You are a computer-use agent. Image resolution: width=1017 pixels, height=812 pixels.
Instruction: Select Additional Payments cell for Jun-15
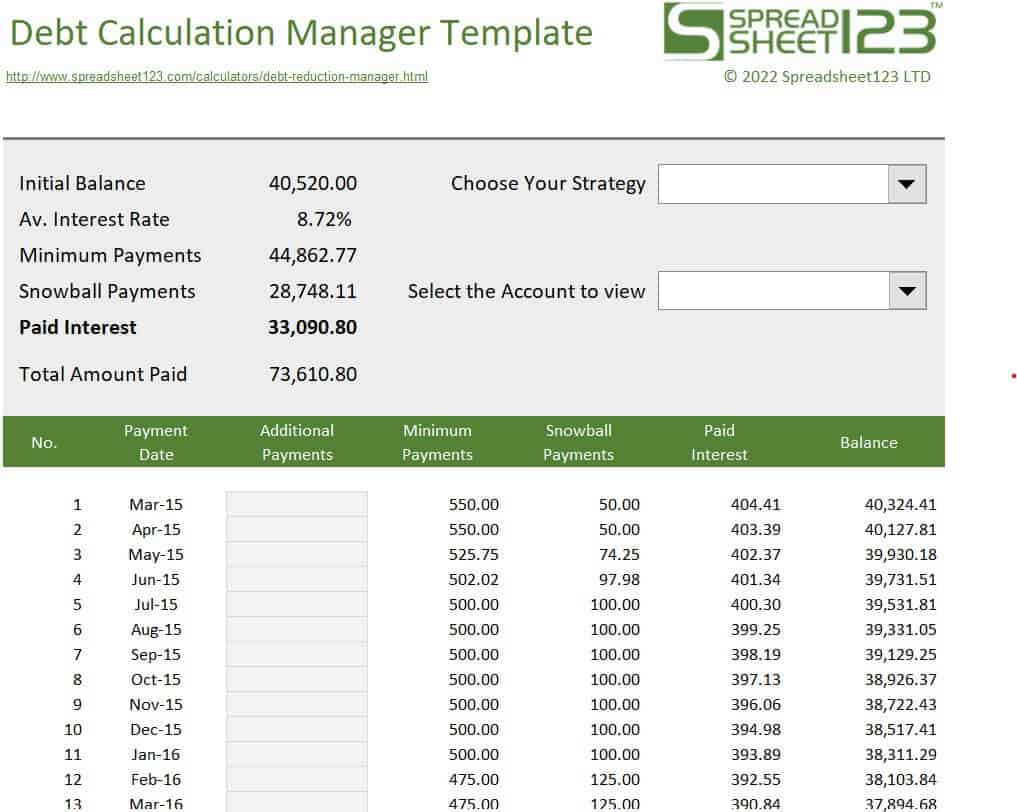click(x=296, y=579)
